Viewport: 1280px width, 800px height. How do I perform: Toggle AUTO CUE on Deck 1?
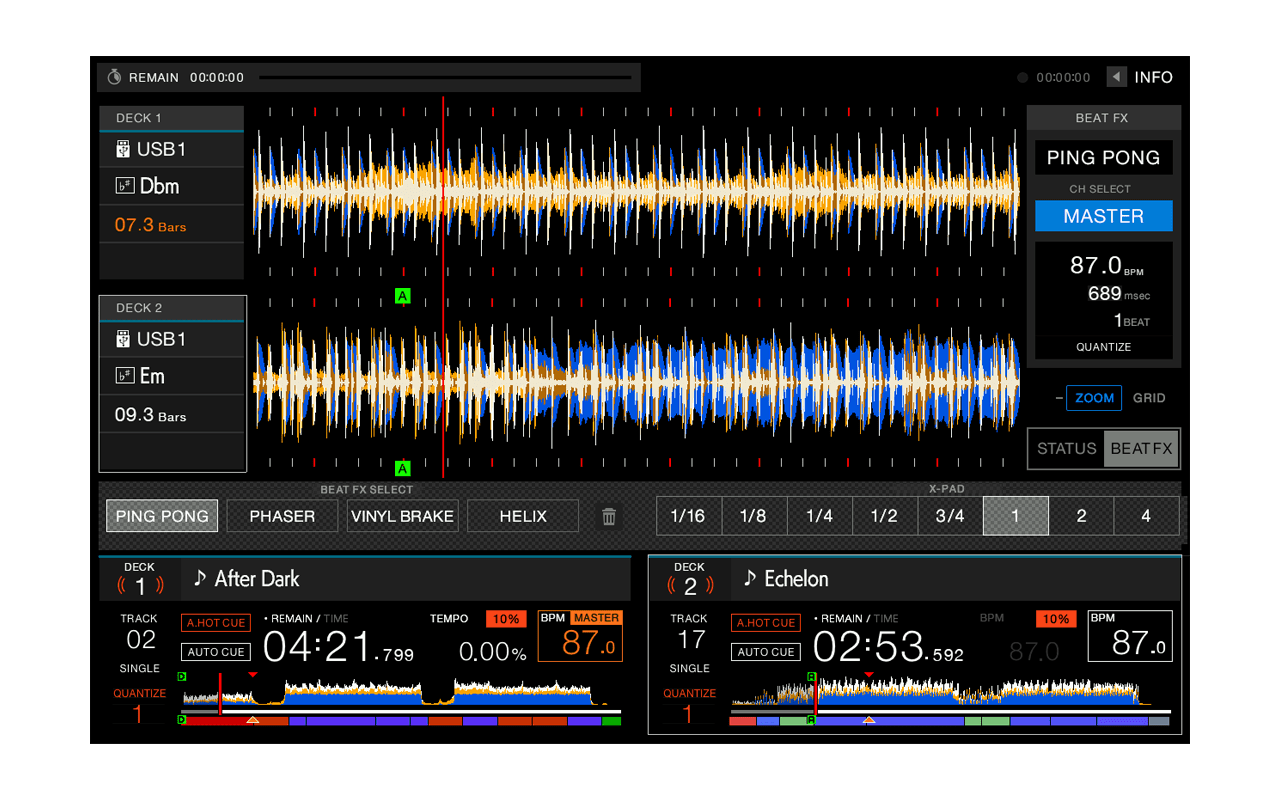pyautogui.click(x=215, y=651)
